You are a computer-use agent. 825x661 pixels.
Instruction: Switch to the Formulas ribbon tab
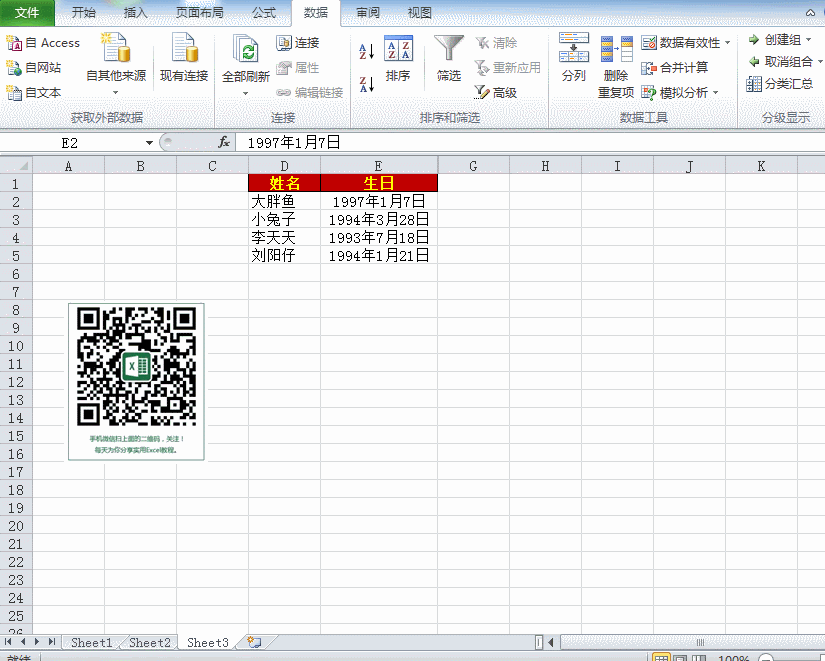point(264,13)
